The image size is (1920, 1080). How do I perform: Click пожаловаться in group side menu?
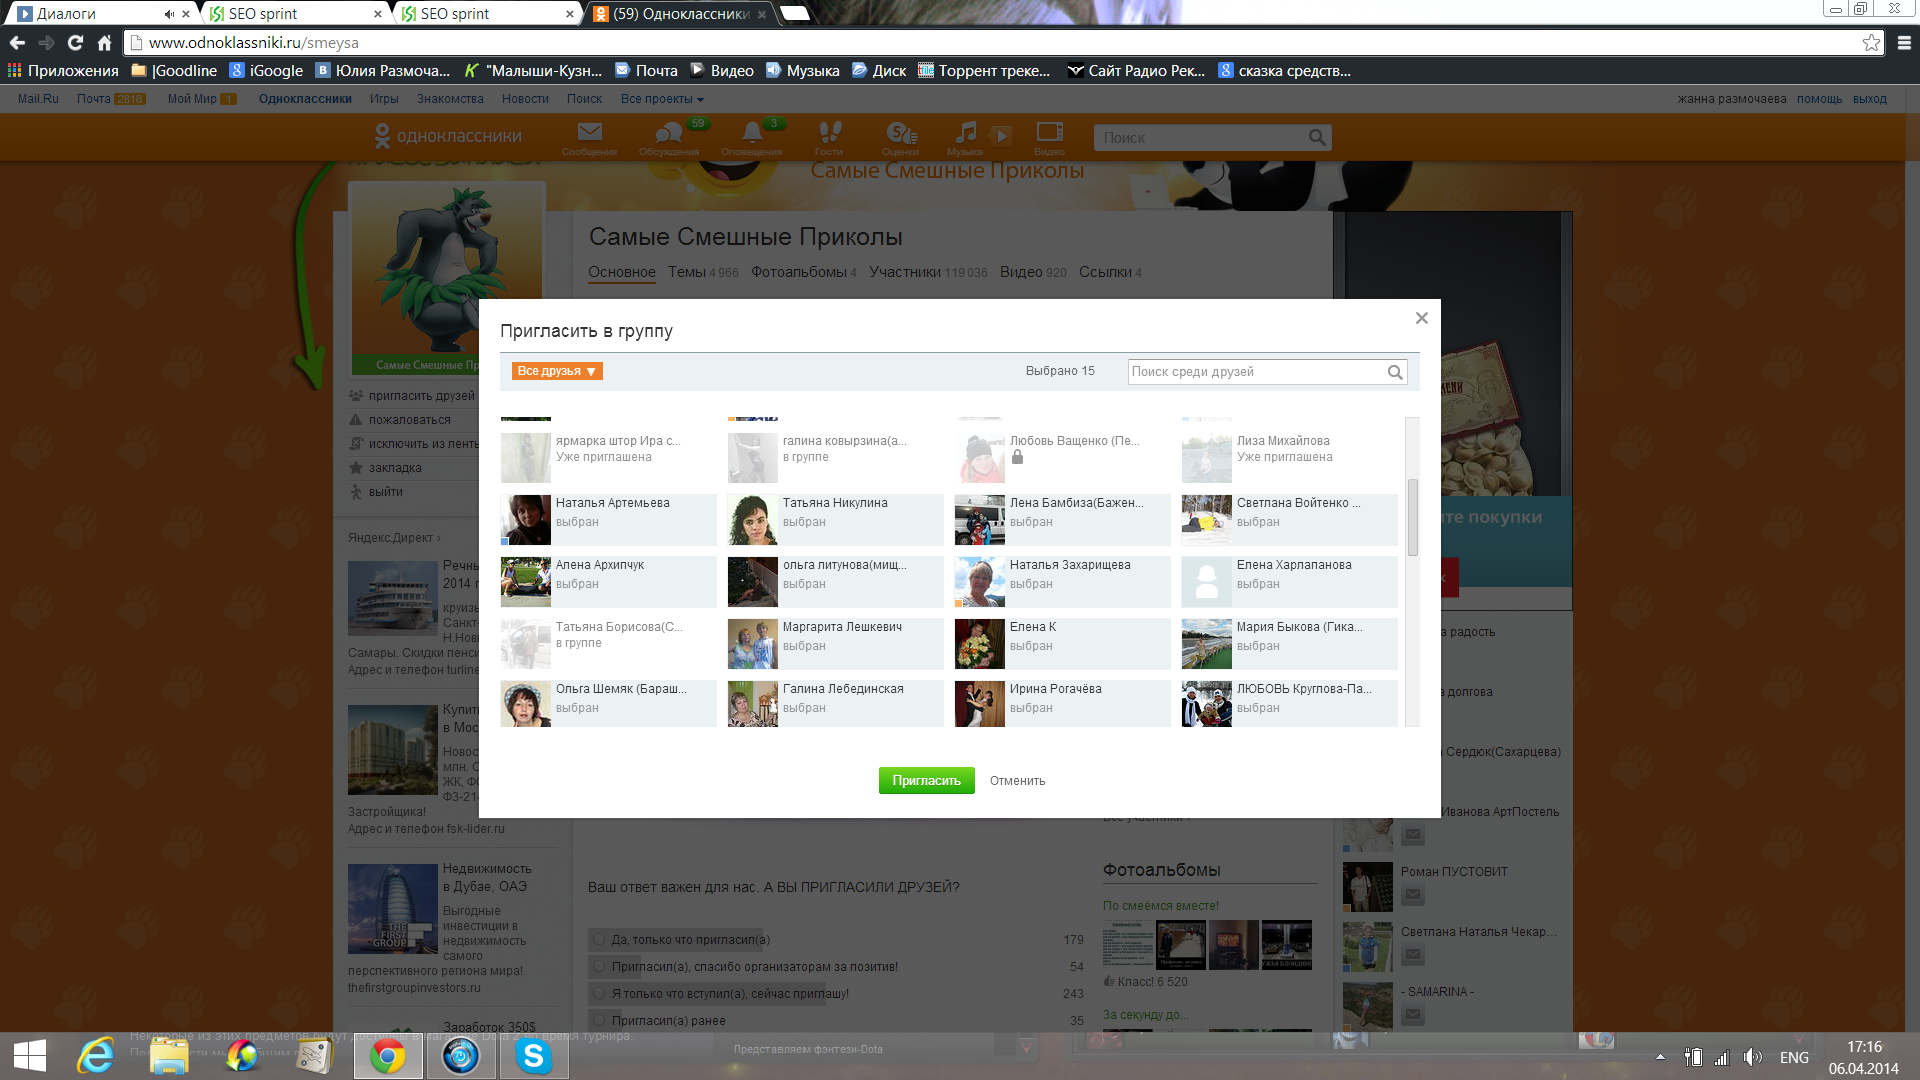409,420
